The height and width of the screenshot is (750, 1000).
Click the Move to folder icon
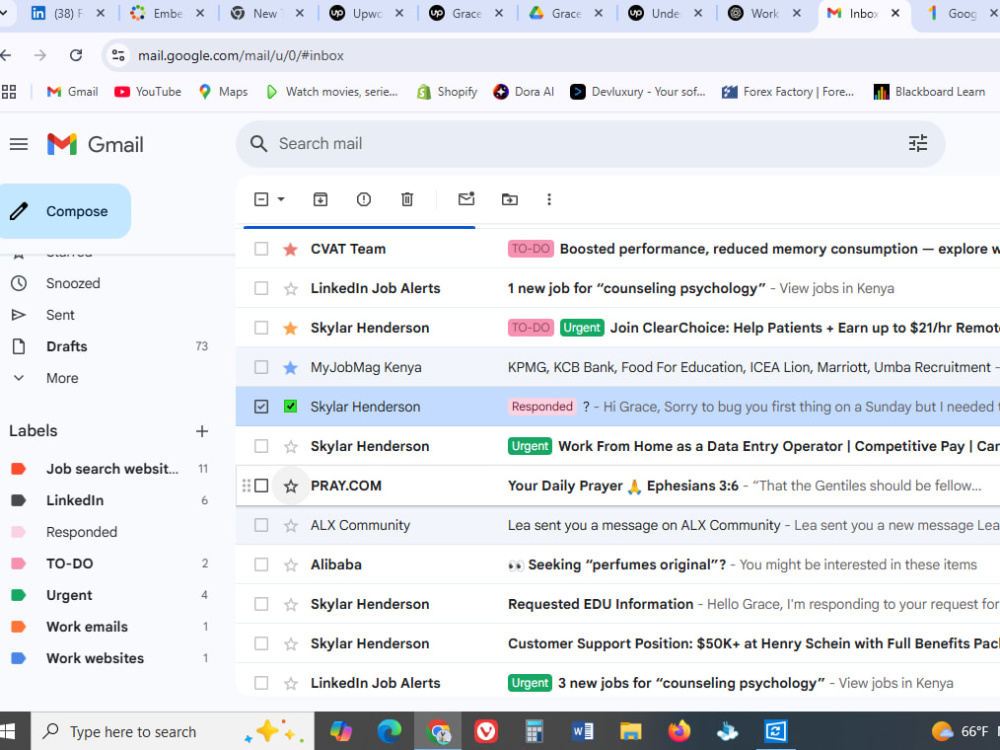(x=510, y=200)
